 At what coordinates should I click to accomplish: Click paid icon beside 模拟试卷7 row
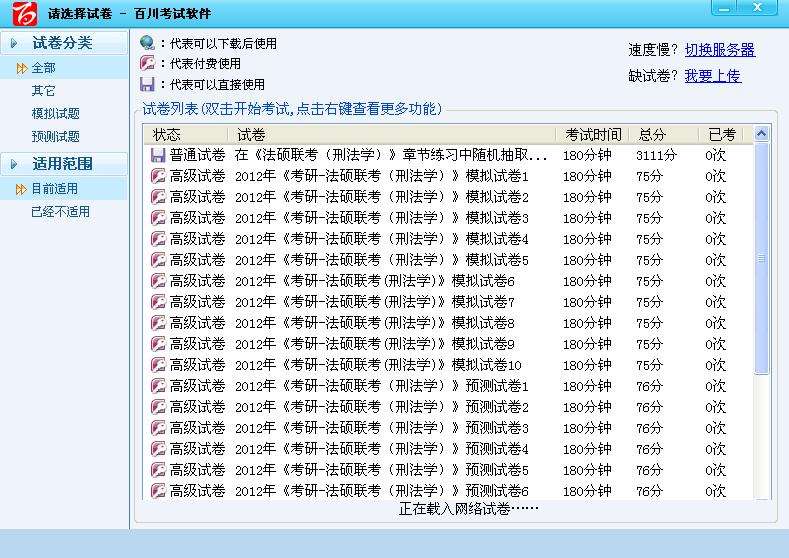(x=158, y=302)
